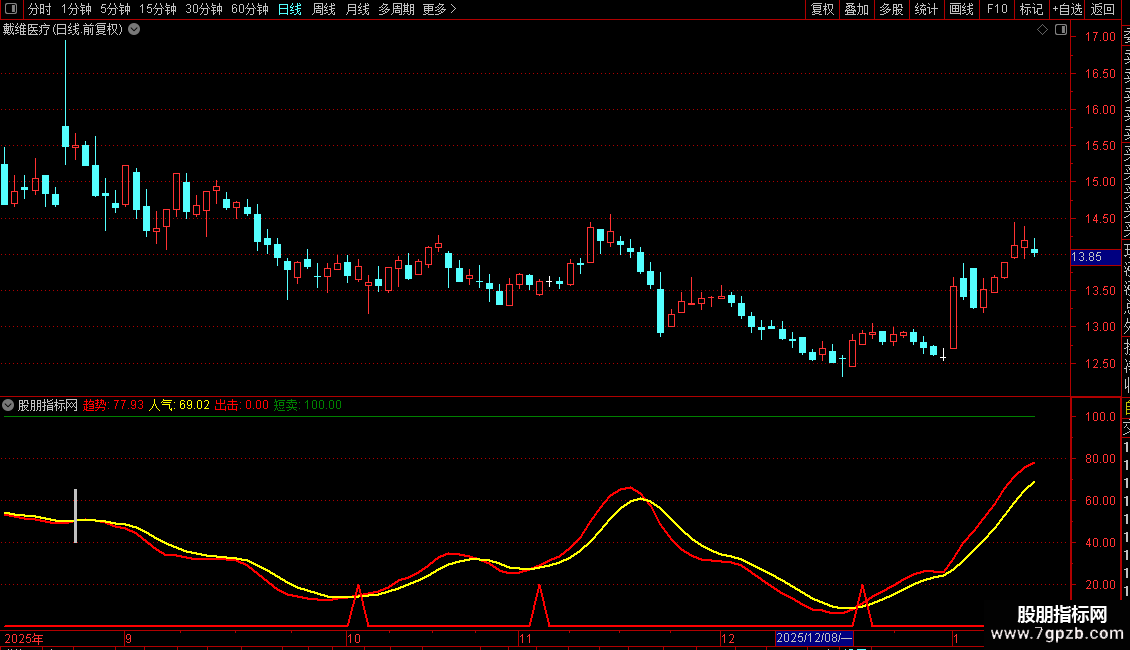The width and height of the screenshot is (1130, 650).
Task: Open 统计 statistics tool
Action: pos(926,9)
